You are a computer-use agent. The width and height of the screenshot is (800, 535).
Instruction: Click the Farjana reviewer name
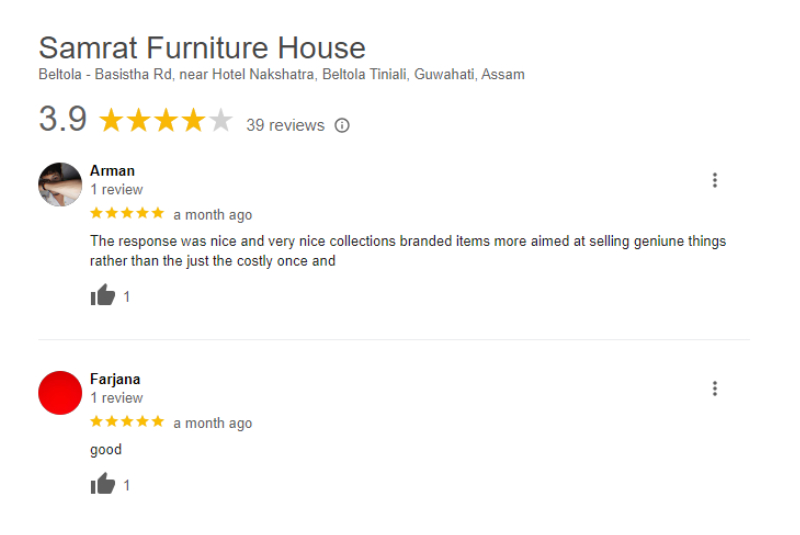115,379
